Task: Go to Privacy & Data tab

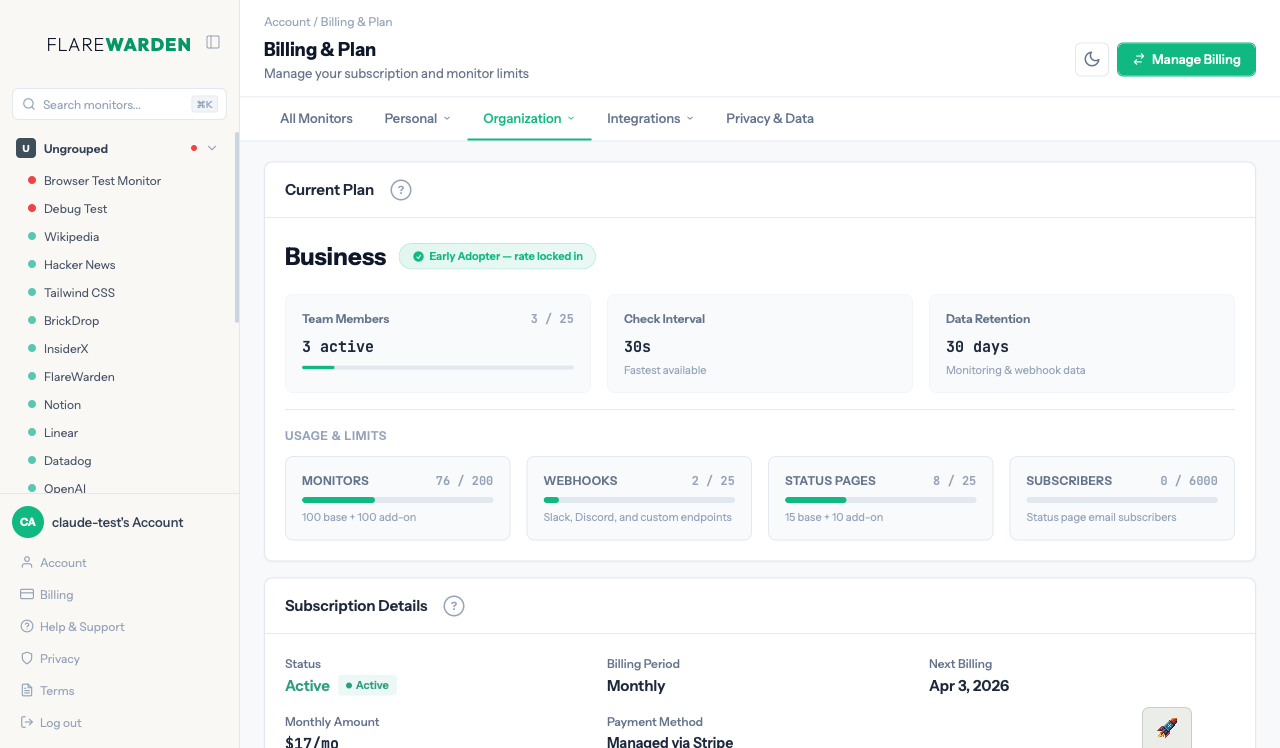Action: tap(769, 118)
